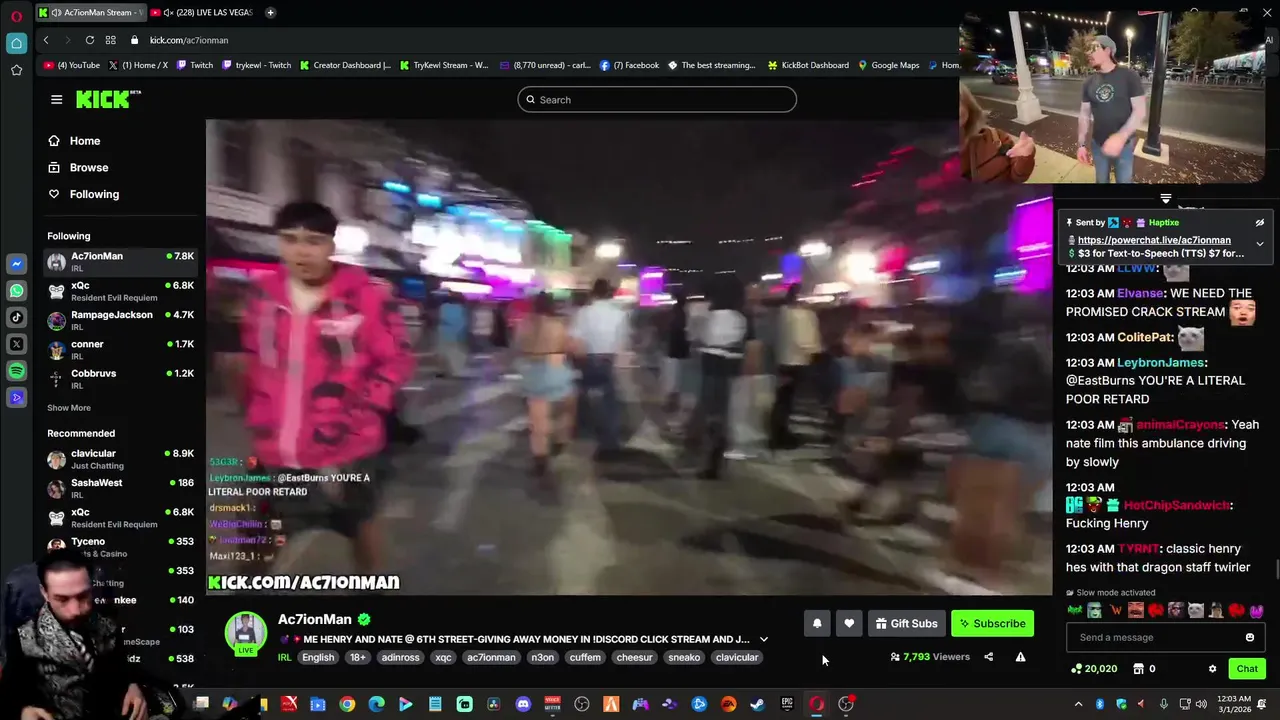The width and height of the screenshot is (1280, 720).
Task: Open the powerchat.live/ac7ionman link
Action: pyautogui.click(x=1154, y=240)
